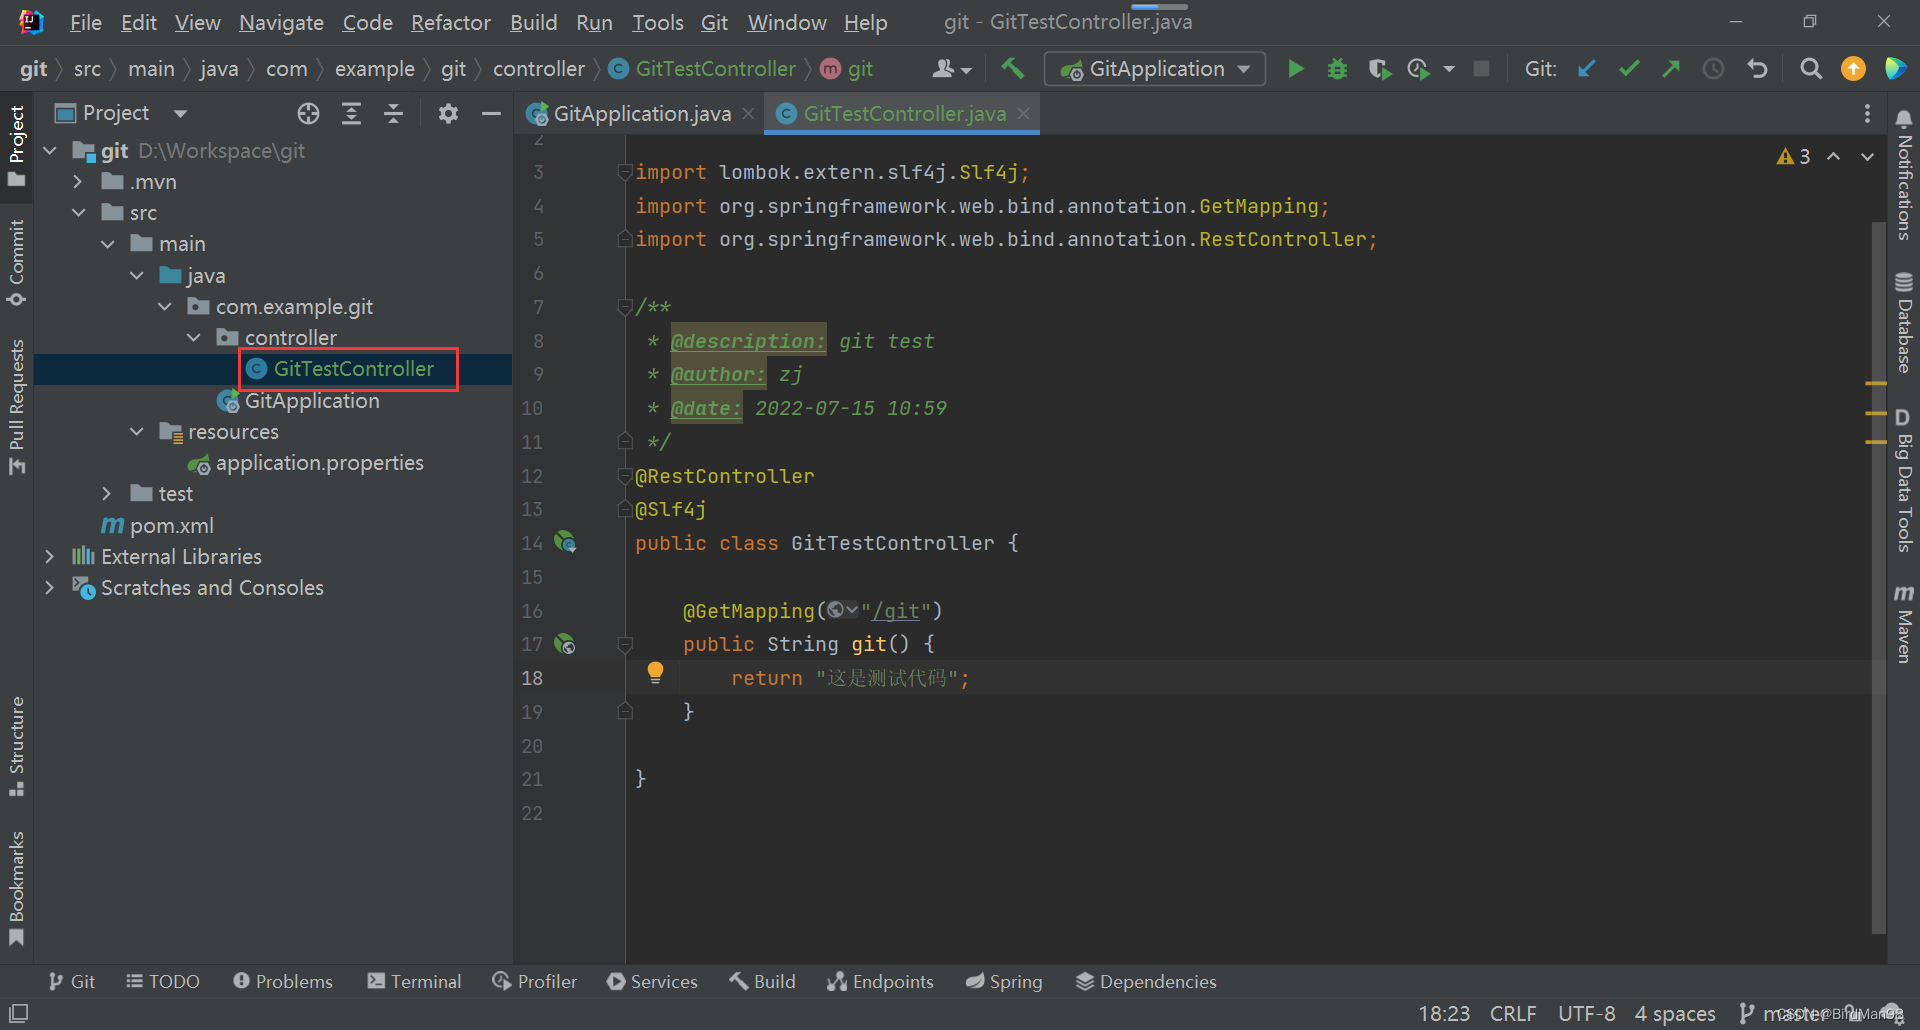Click Git update project arrow icon
The image size is (1920, 1030).
(x=1586, y=69)
